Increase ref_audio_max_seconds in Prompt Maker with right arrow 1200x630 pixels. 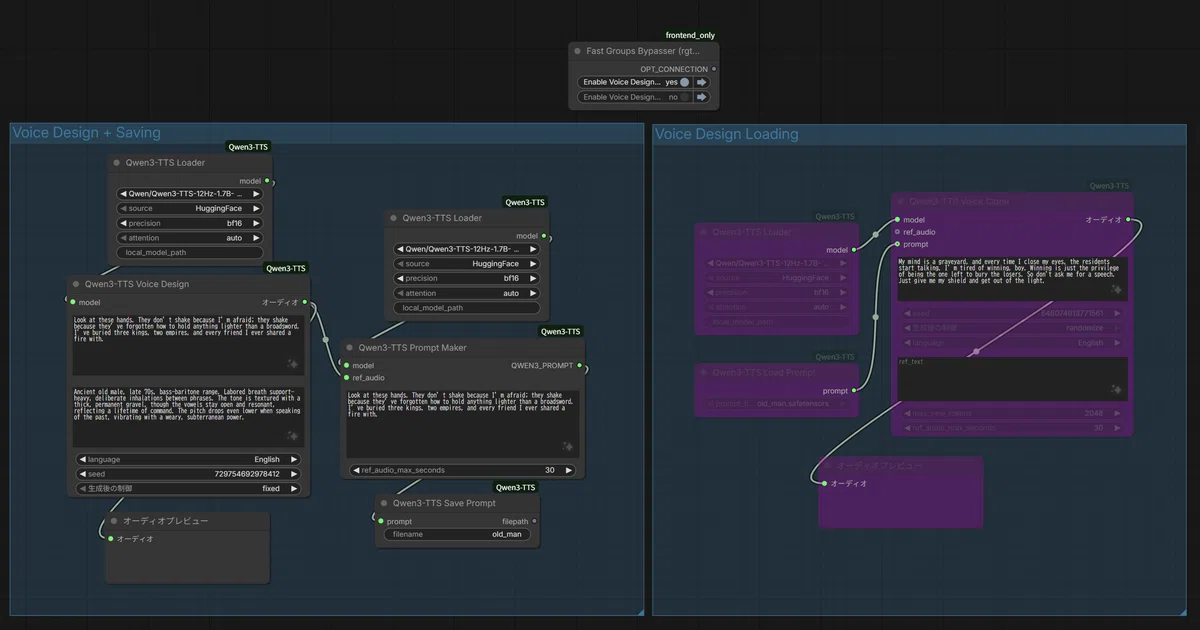pos(569,470)
